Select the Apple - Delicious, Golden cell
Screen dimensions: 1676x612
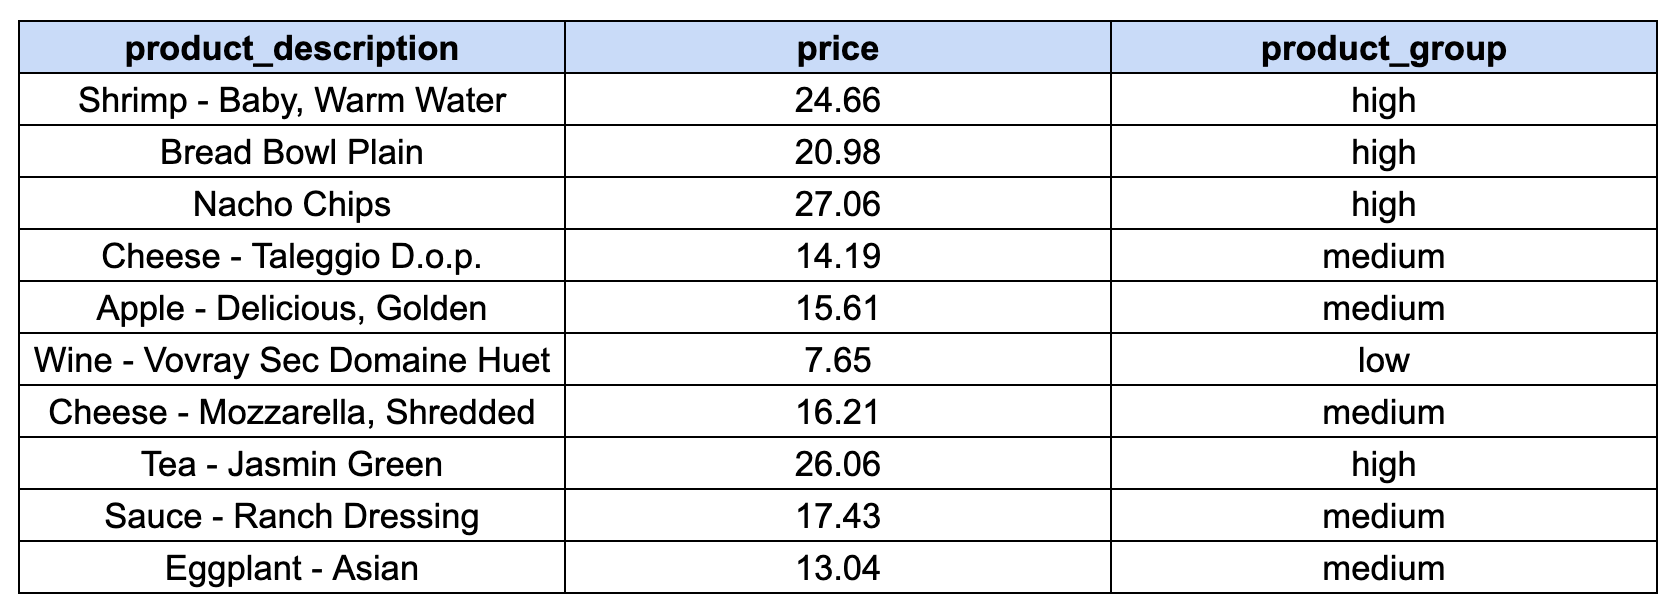pyautogui.click(x=292, y=308)
